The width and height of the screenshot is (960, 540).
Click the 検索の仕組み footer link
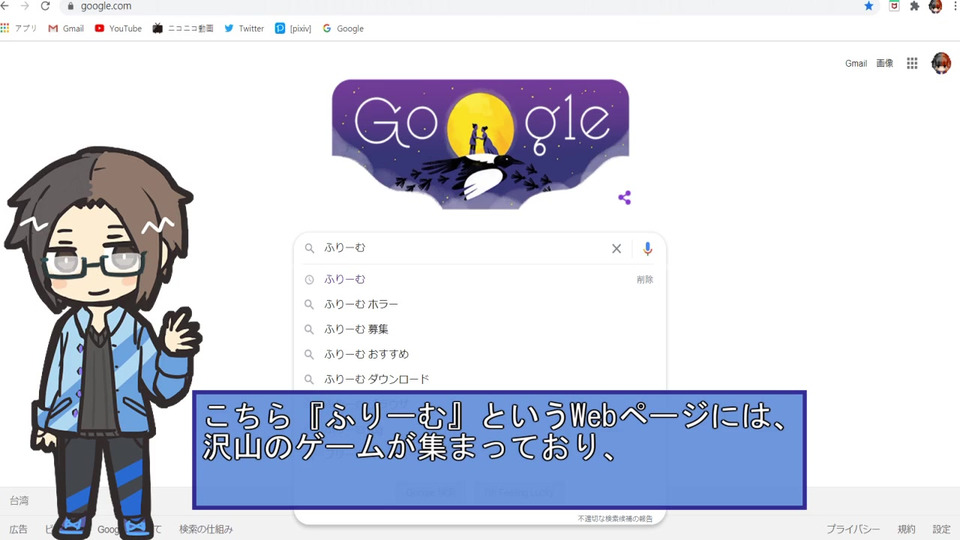[x=206, y=529]
